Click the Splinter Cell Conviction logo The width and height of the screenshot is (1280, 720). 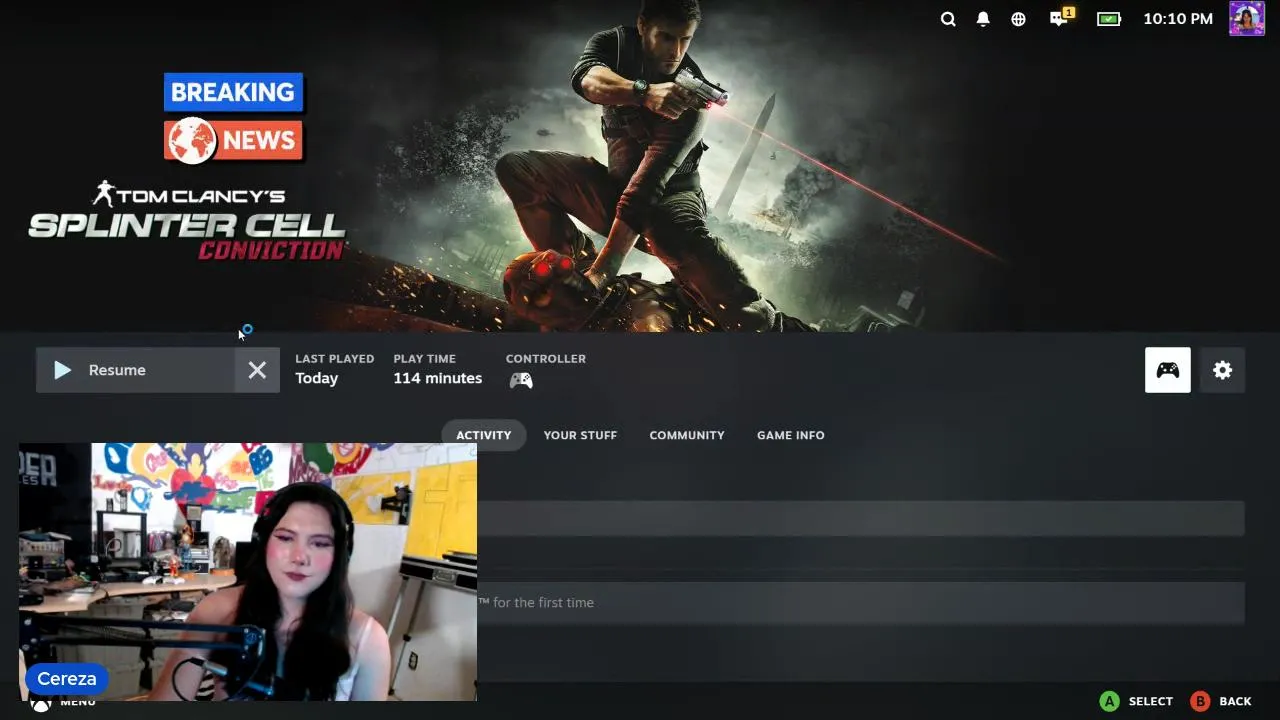187,221
